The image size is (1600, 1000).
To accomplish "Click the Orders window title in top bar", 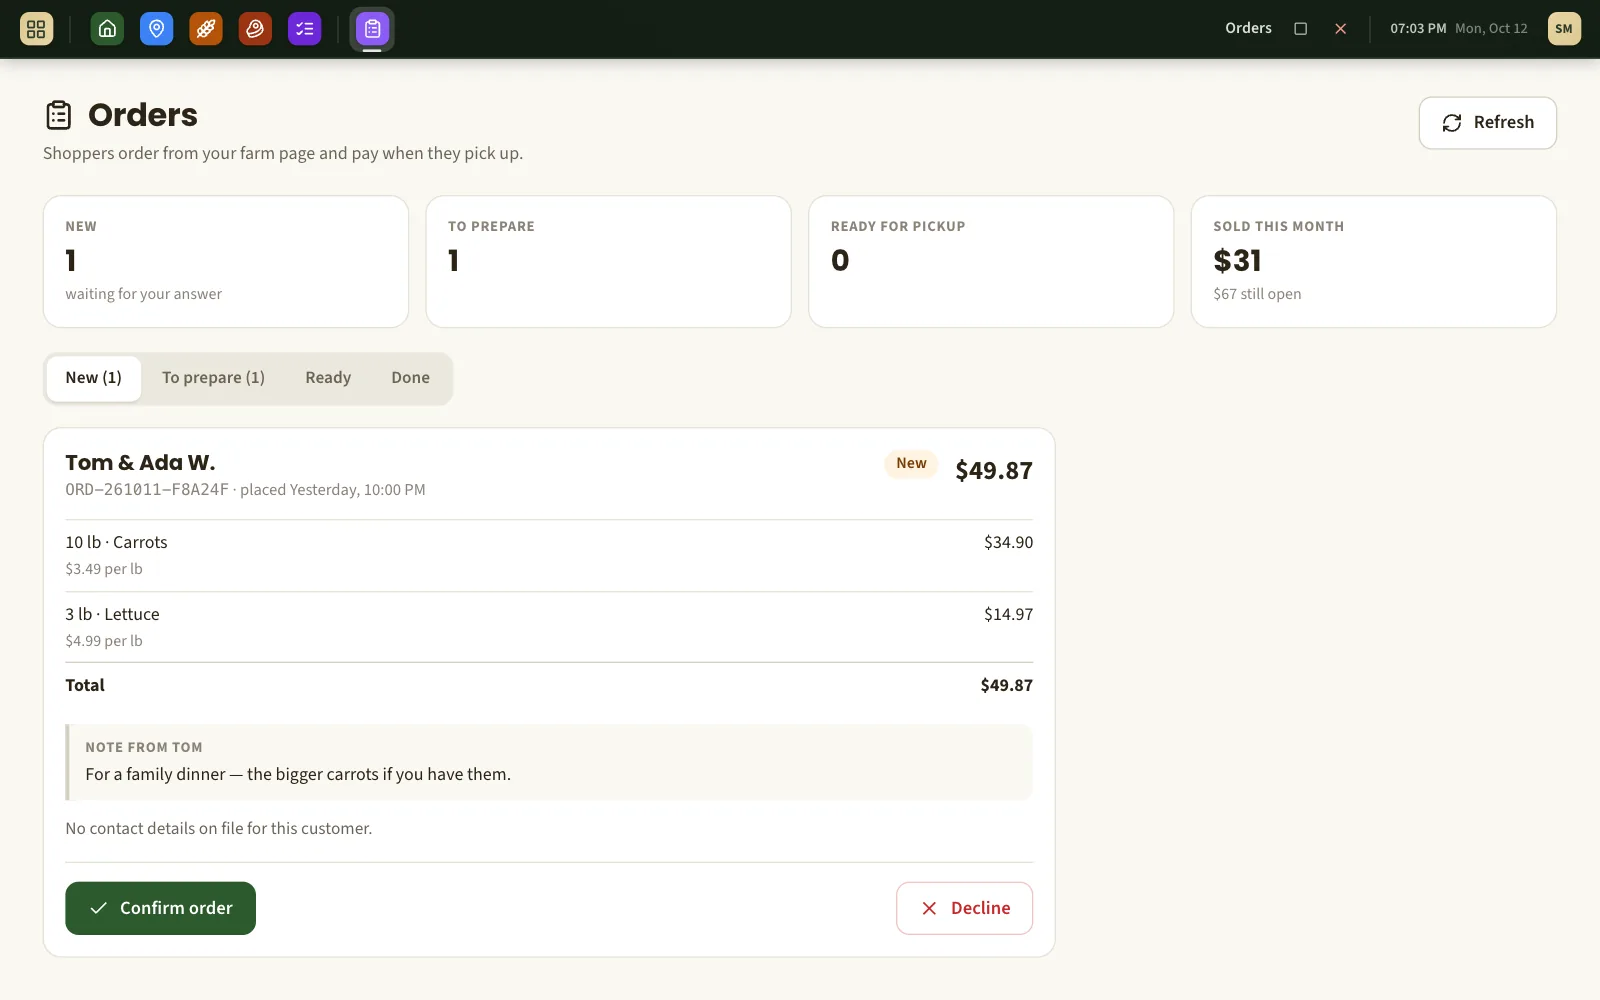I will point(1248,29).
